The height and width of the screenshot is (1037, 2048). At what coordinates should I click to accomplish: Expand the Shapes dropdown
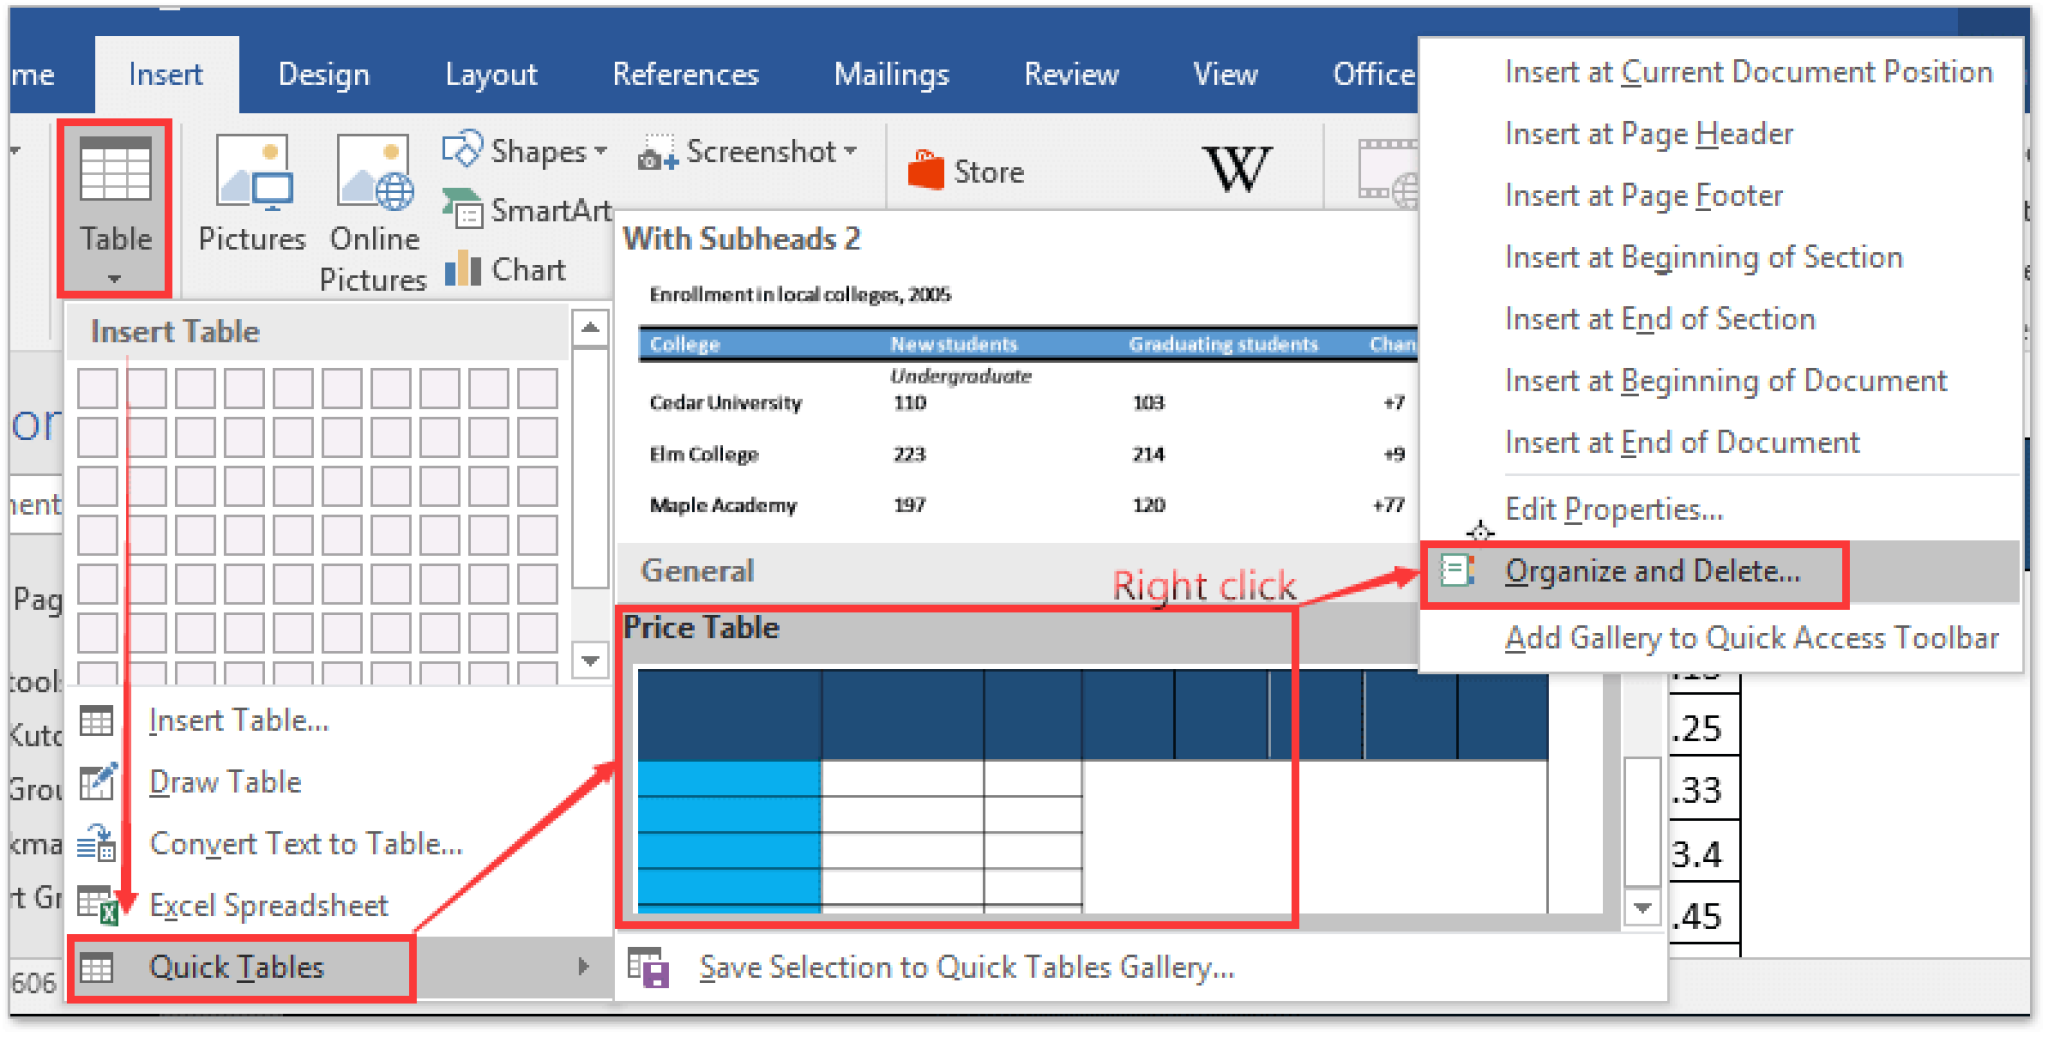[601, 151]
